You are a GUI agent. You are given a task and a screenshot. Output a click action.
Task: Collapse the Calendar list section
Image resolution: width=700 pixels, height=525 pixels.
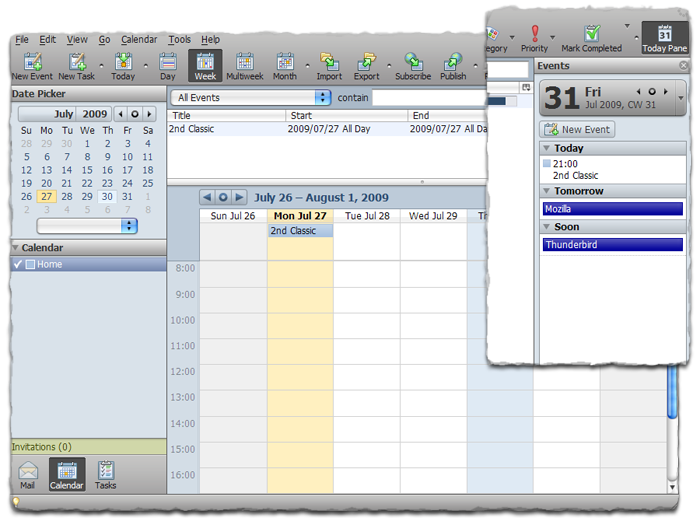point(15,248)
